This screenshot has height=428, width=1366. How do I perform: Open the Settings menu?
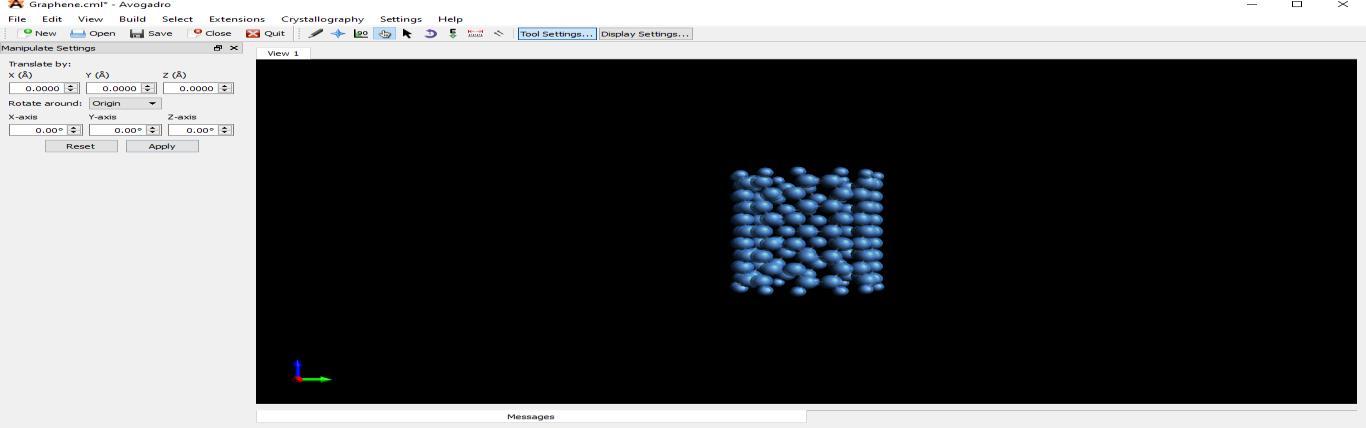(400, 18)
